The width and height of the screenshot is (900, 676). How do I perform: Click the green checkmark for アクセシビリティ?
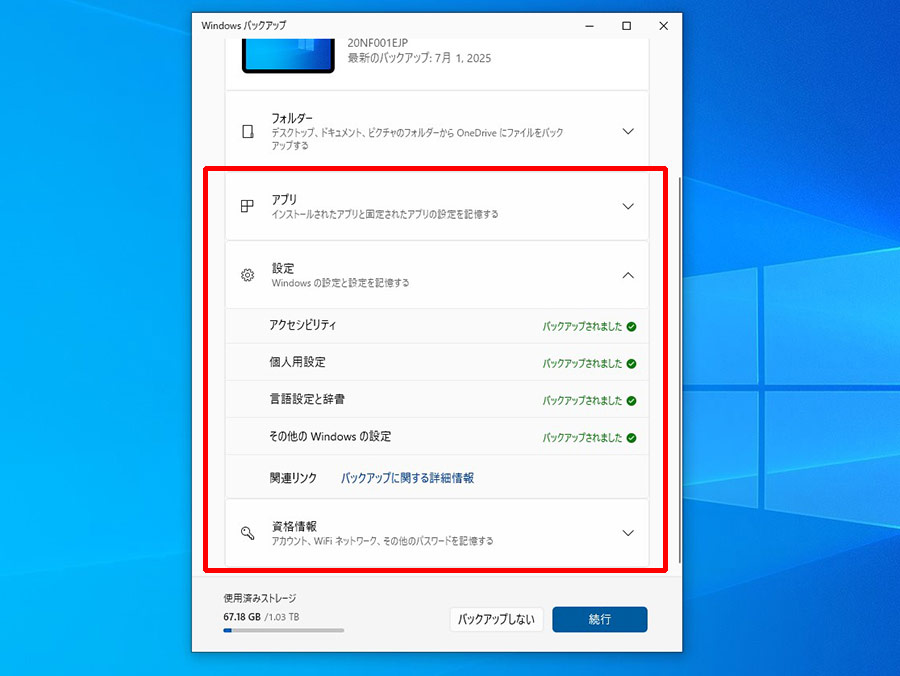pyautogui.click(x=631, y=327)
